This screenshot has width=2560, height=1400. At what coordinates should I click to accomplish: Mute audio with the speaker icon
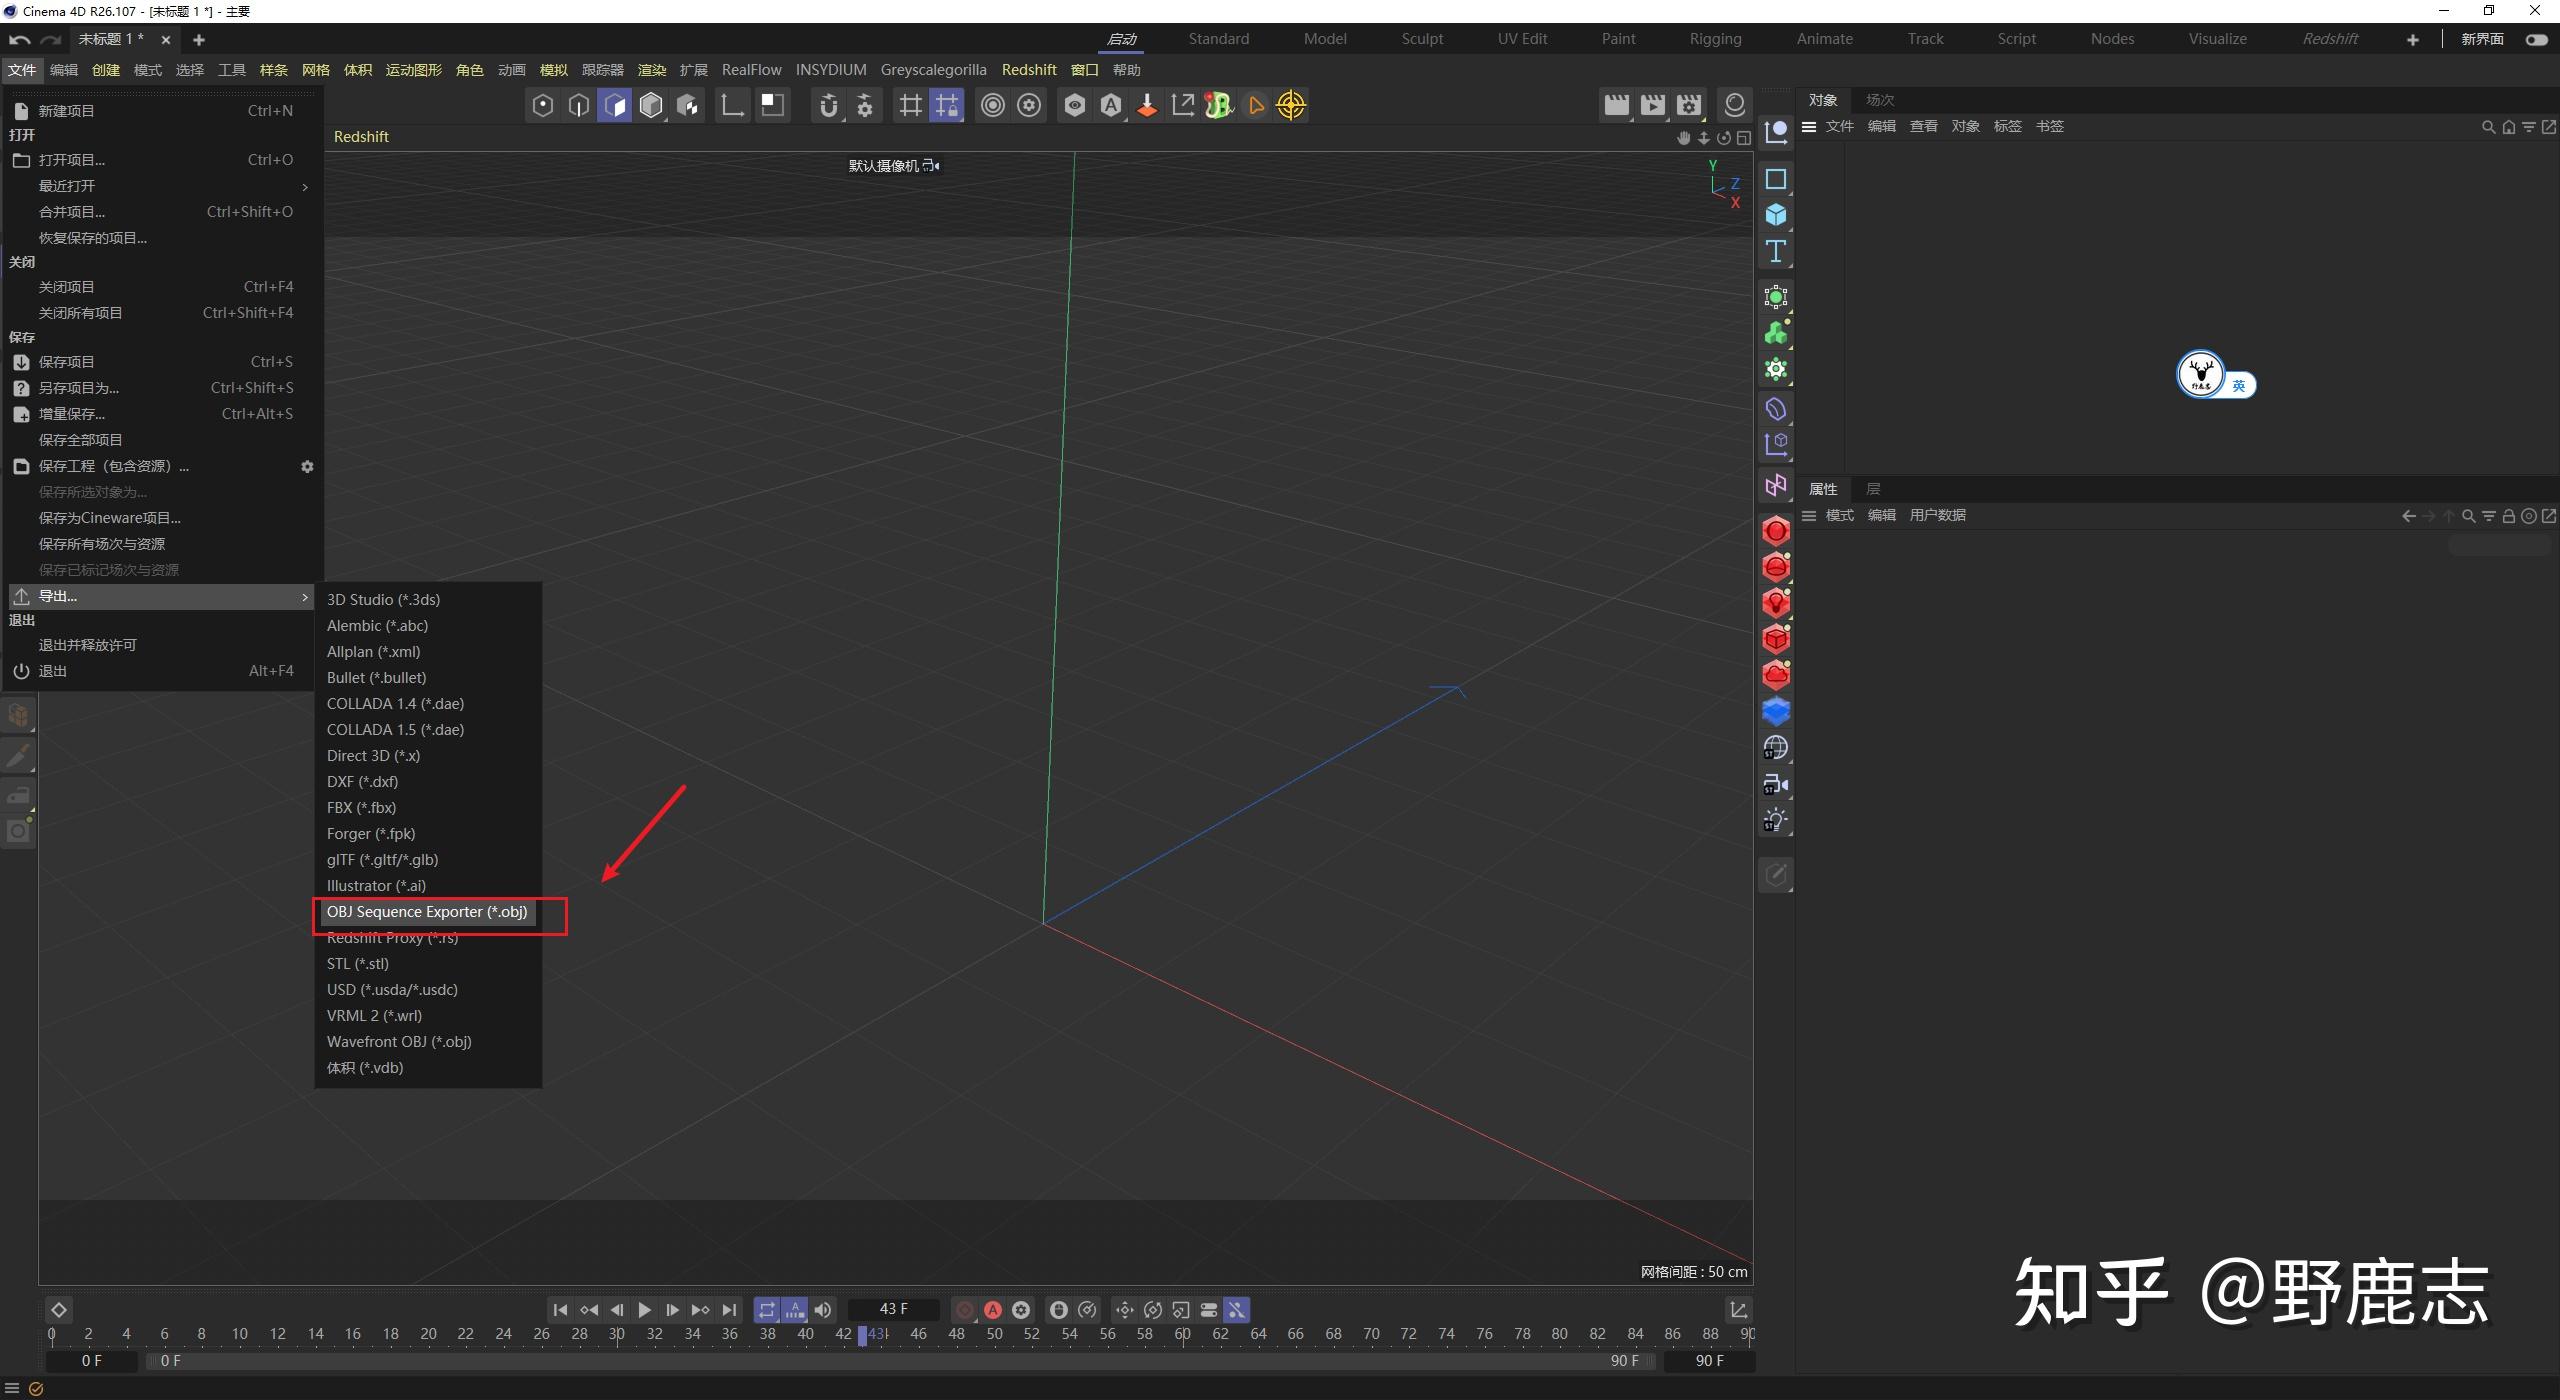point(822,1309)
